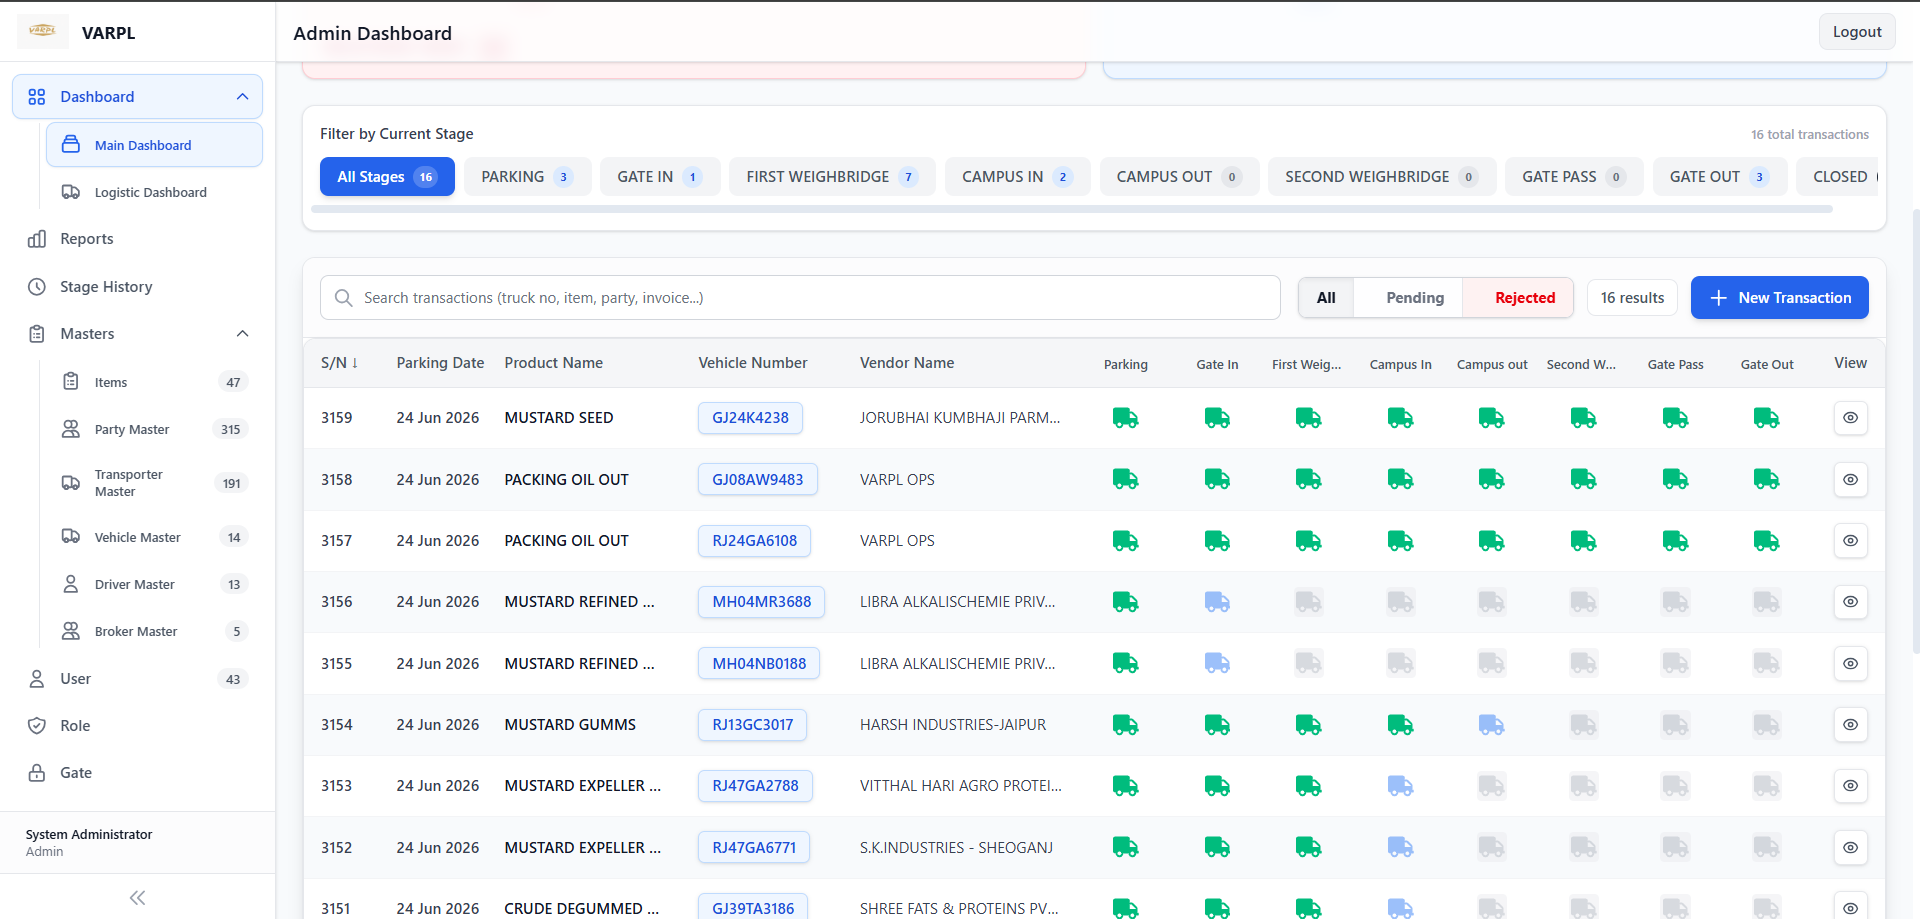Screen dimensions: 1920x919
Task: Collapse the sidebar with double arrow
Action: tap(138, 898)
